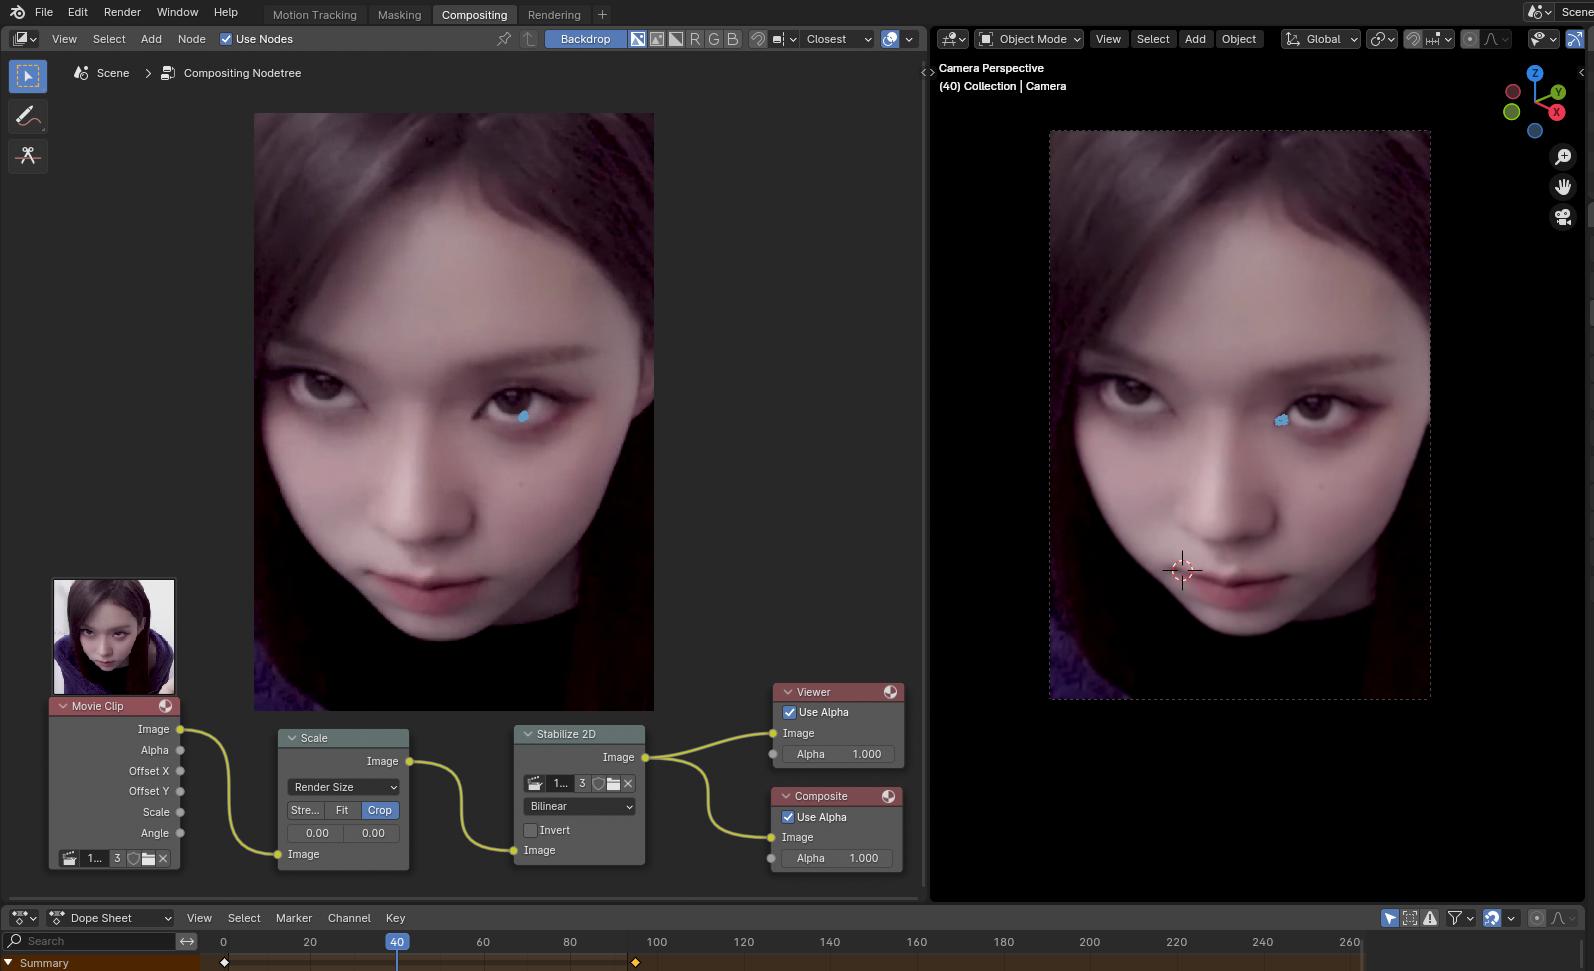The height and width of the screenshot is (971, 1594).
Task: Open the Node menu in compositor header
Action: (191, 39)
